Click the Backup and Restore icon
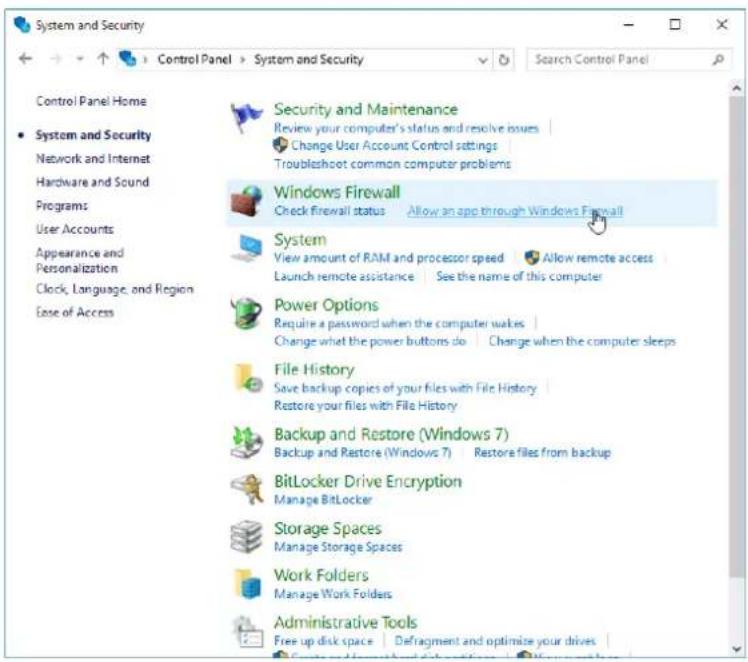The image size is (748, 662). point(246,442)
